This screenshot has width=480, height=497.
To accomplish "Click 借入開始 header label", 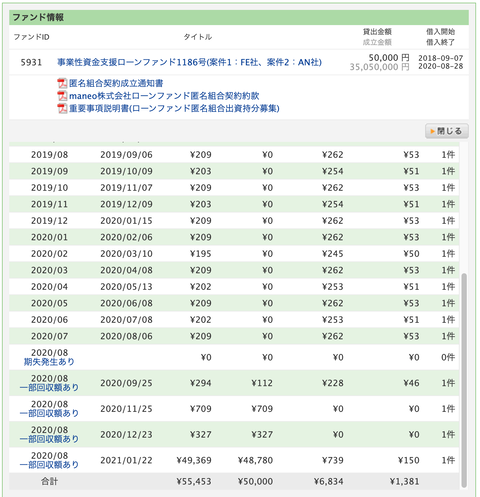I will point(440,32).
